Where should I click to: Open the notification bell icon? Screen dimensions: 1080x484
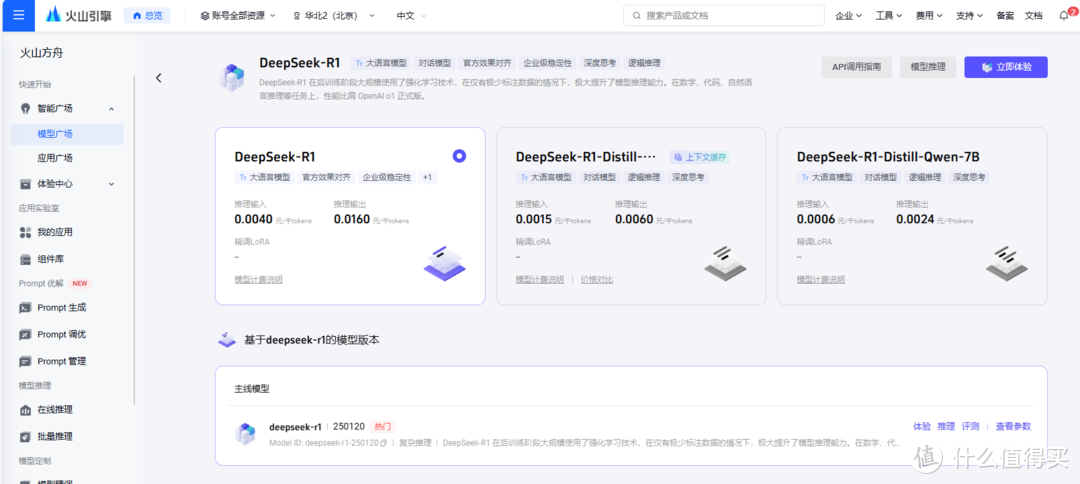1064,15
